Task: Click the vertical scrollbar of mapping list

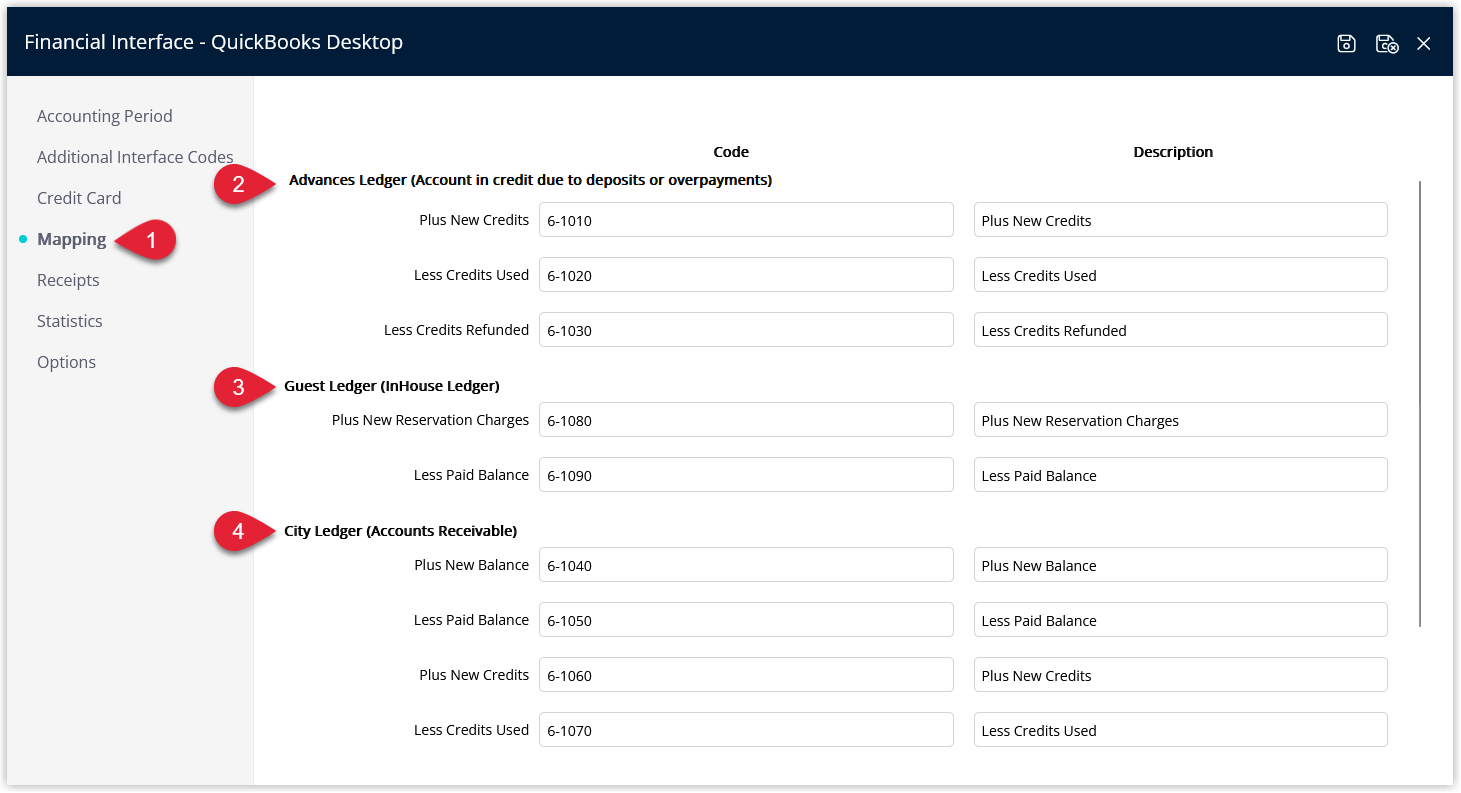Action: coord(1420,404)
